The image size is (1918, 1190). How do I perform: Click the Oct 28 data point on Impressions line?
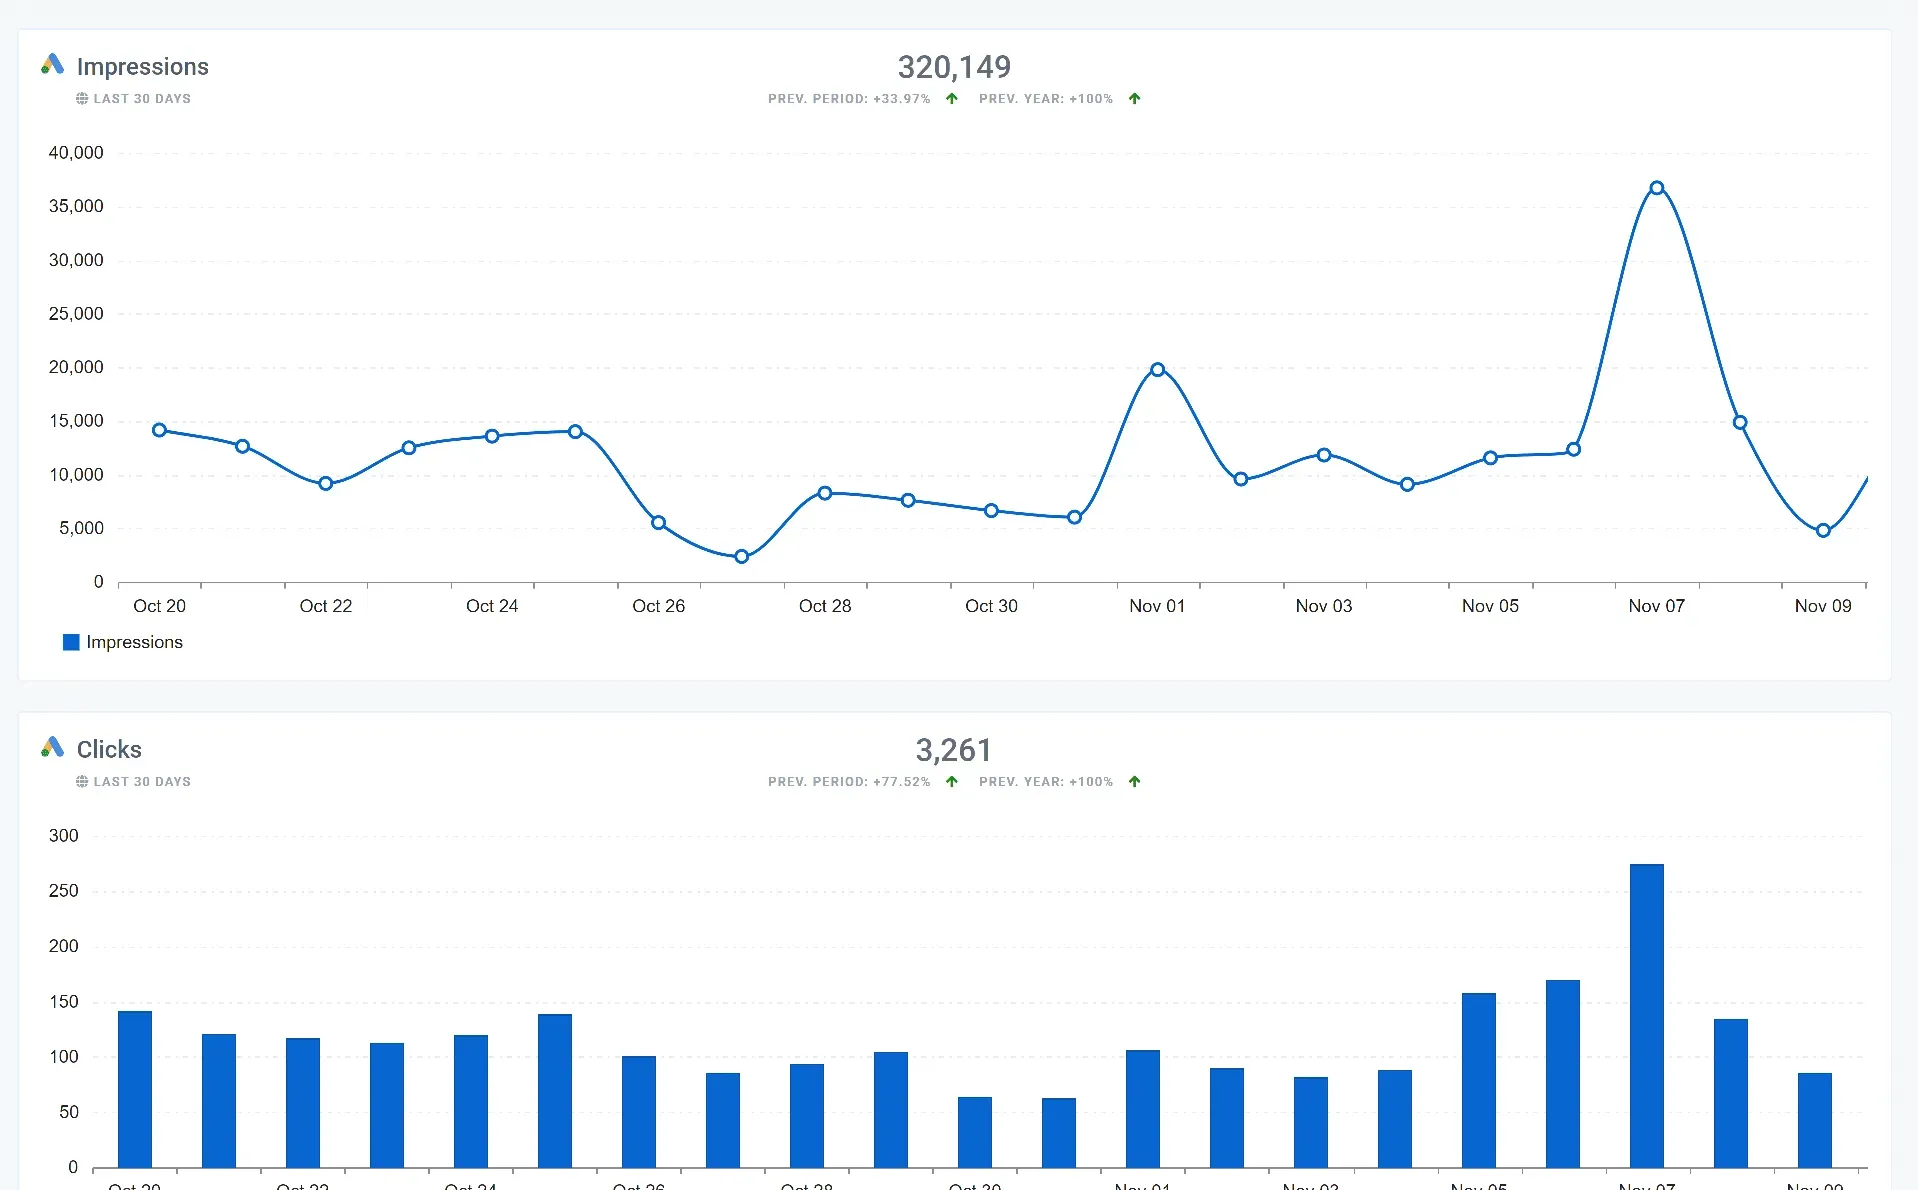[x=825, y=493]
